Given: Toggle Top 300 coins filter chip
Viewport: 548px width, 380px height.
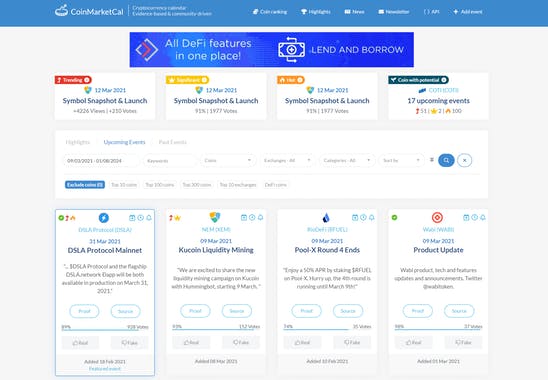Looking at the screenshot, I should pyautogui.click(x=197, y=185).
